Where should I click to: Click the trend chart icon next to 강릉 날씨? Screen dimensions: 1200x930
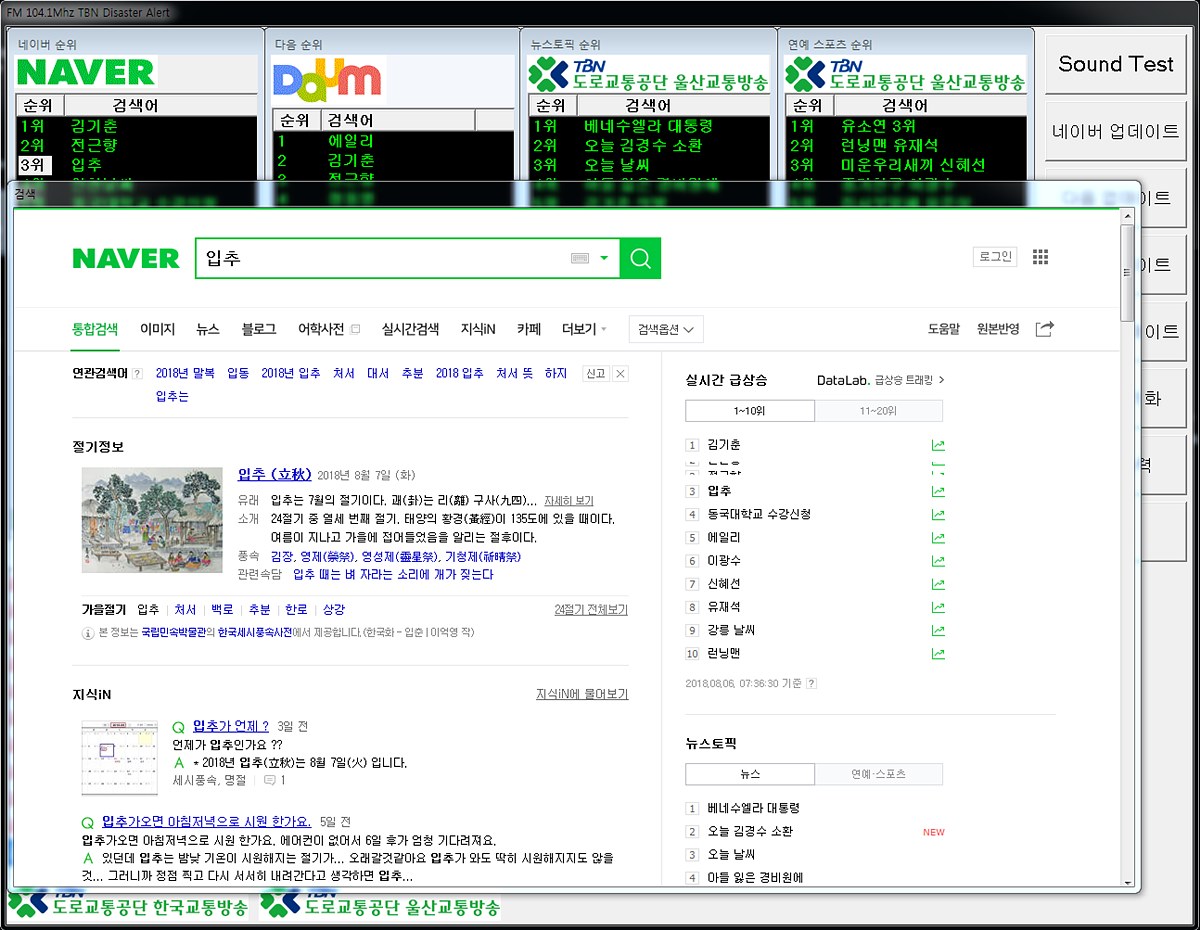(x=937, y=631)
